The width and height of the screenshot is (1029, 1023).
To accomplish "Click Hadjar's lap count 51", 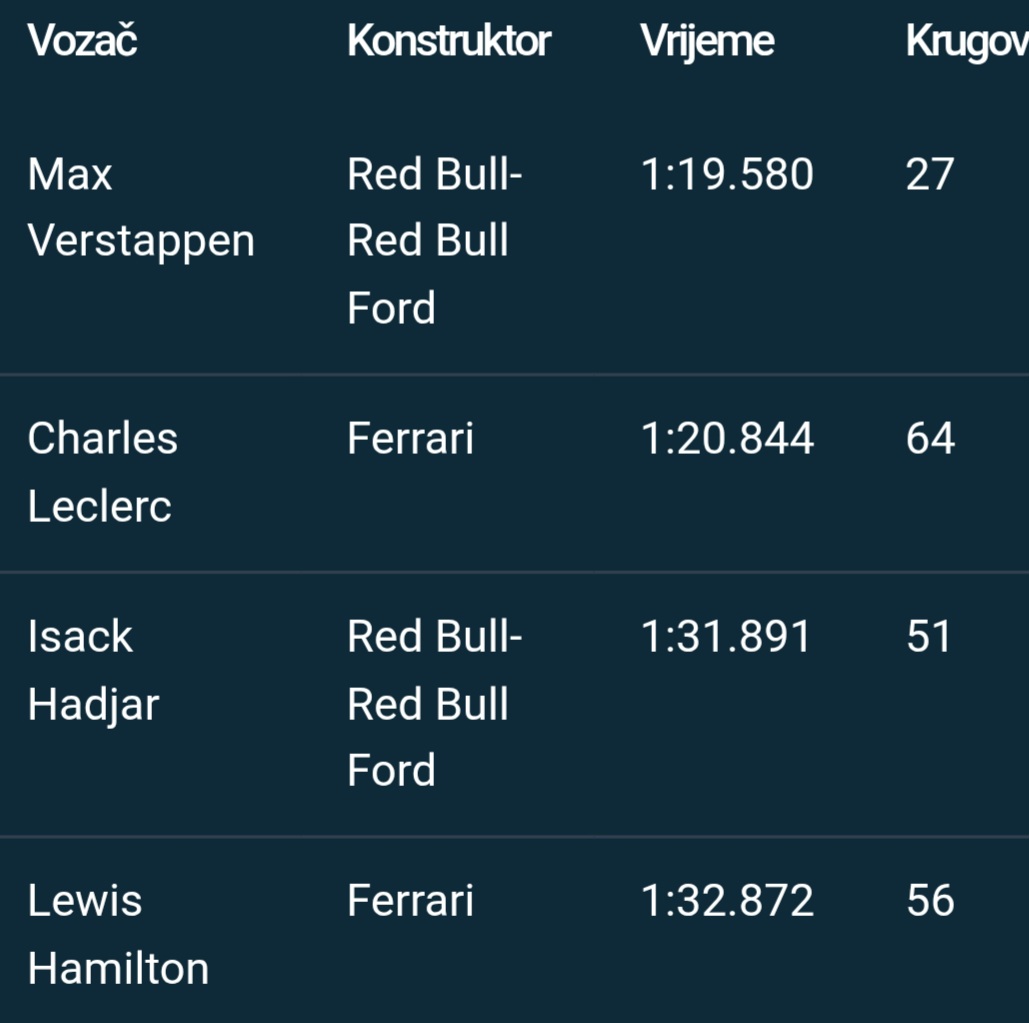I will (x=929, y=637).
